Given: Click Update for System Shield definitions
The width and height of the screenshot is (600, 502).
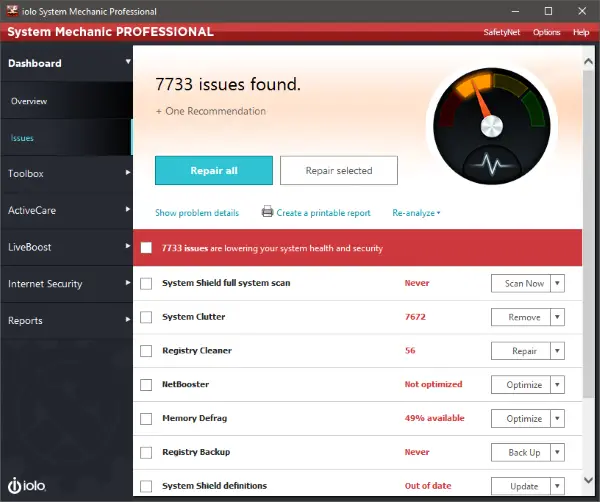Looking at the screenshot, I should (x=521, y=486).
